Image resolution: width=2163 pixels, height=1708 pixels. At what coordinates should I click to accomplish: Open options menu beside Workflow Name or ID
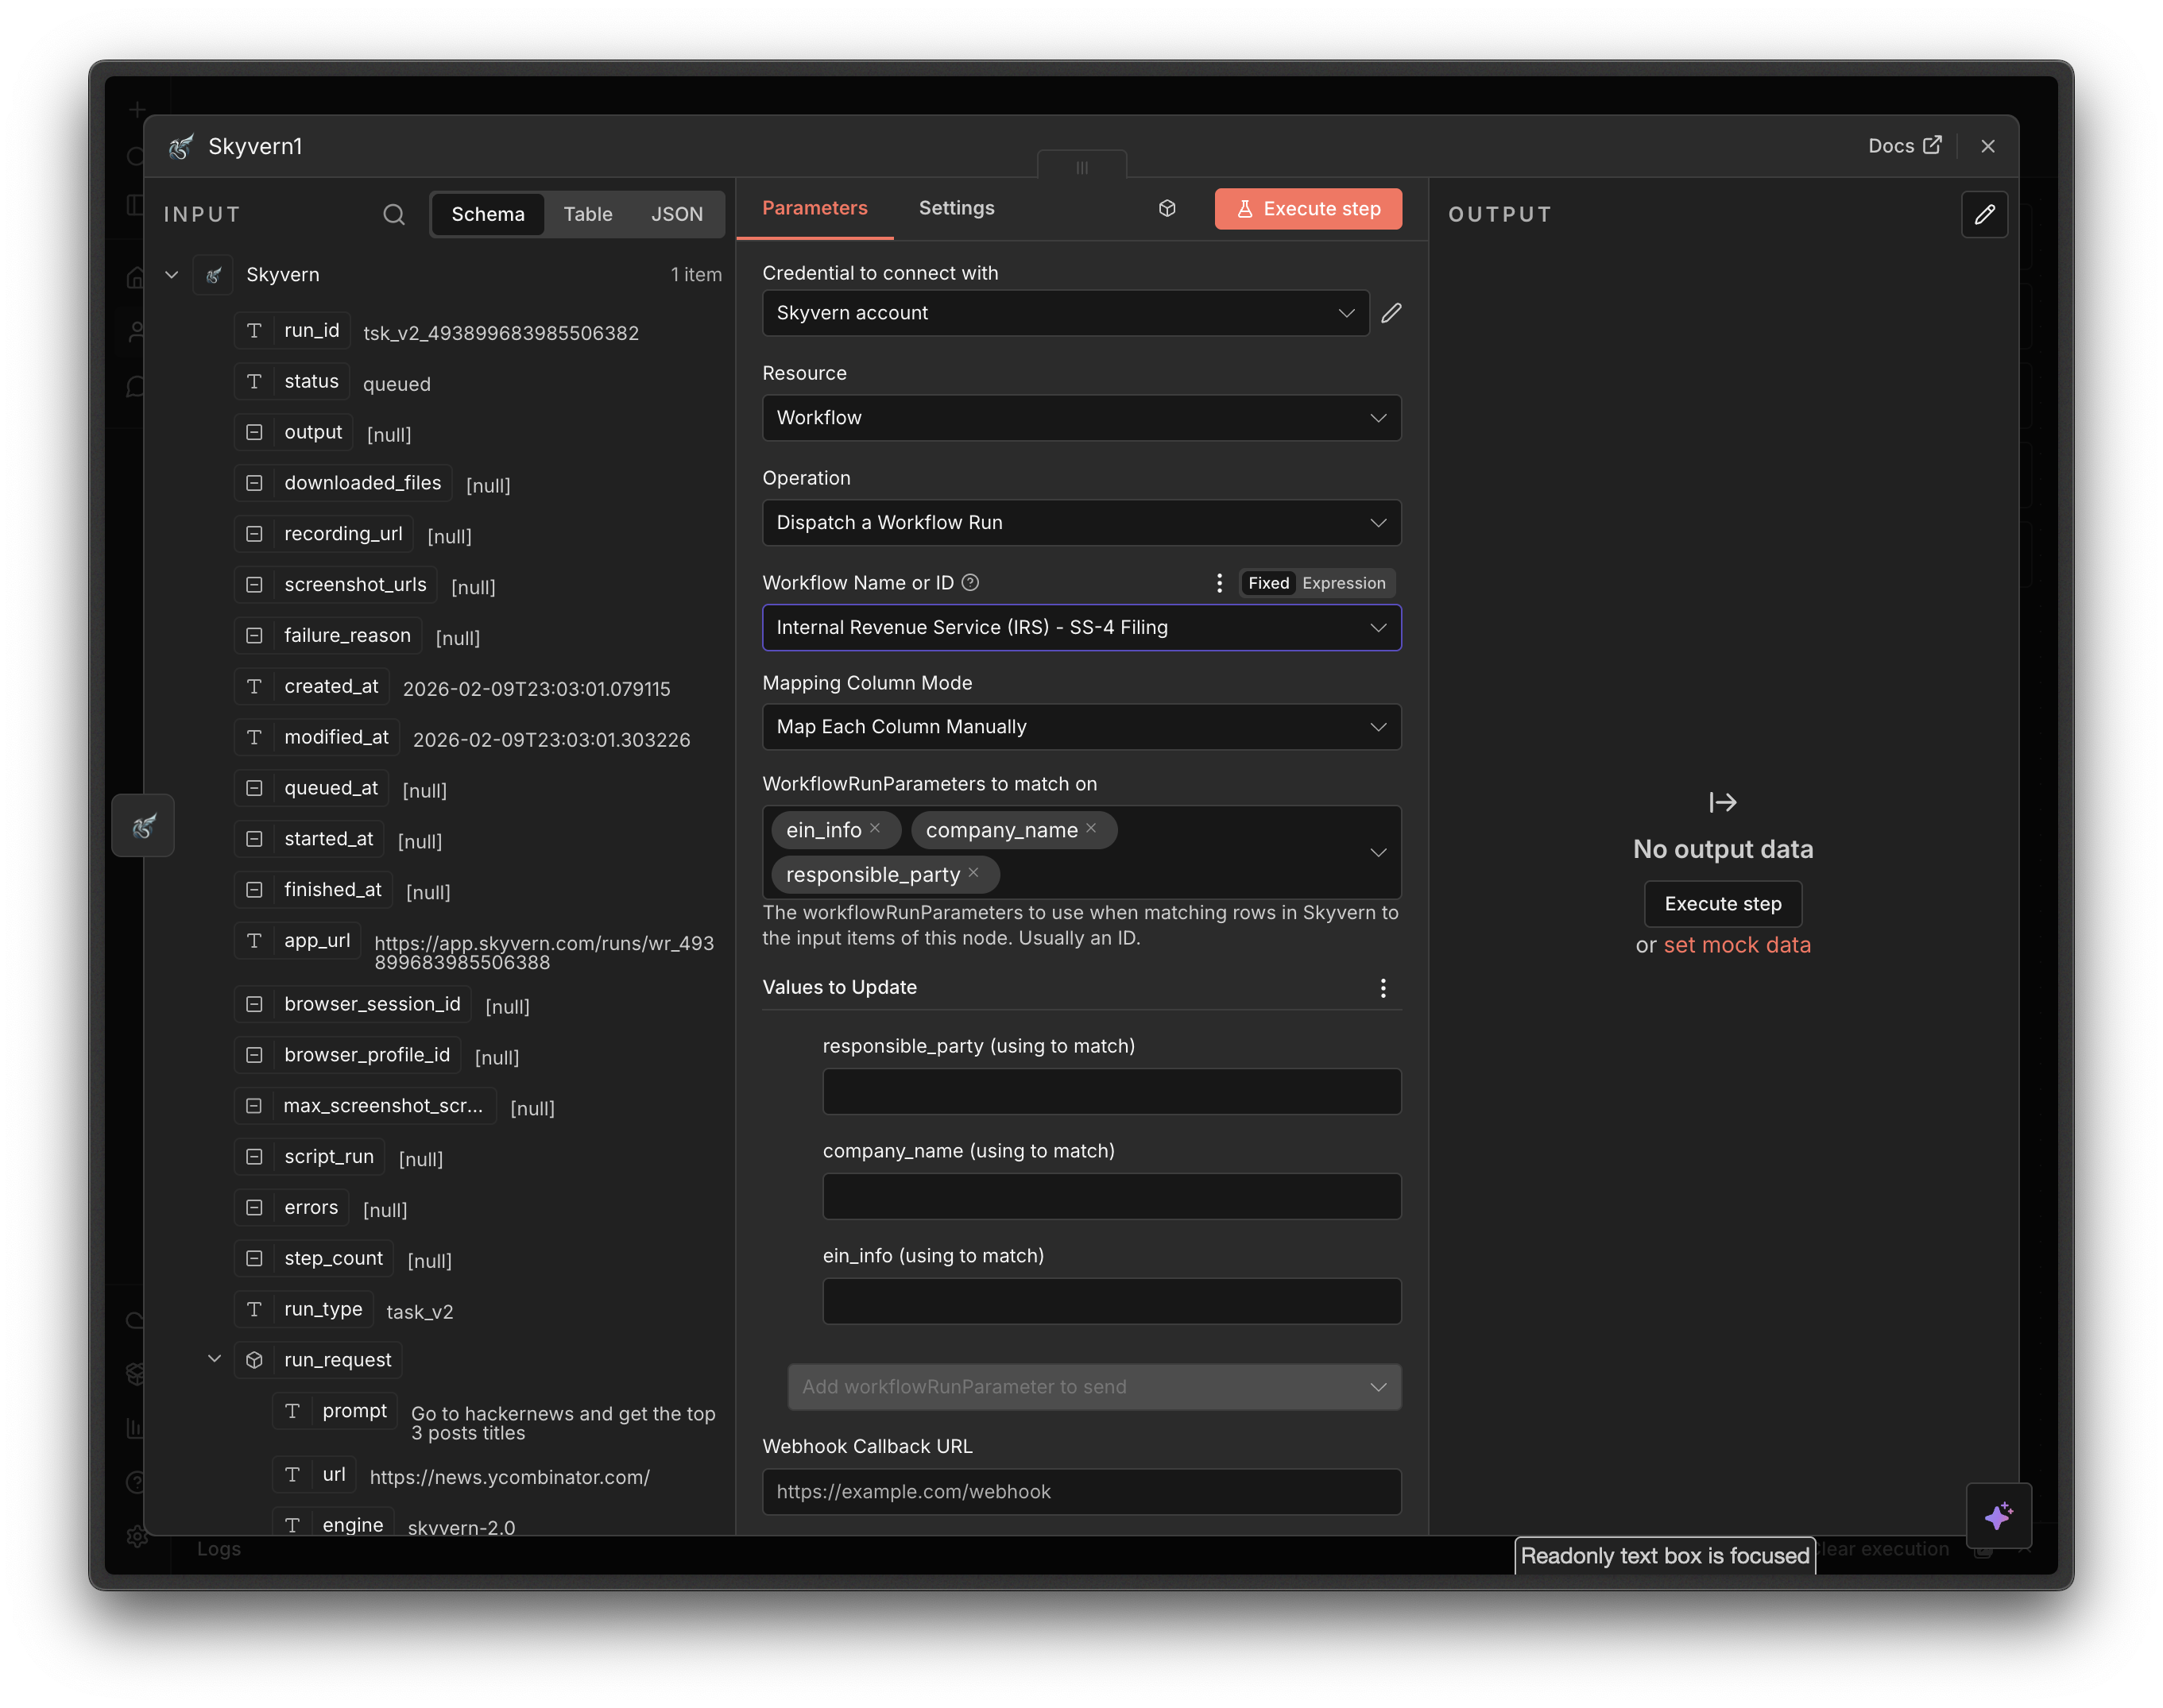coord(1219,582)
